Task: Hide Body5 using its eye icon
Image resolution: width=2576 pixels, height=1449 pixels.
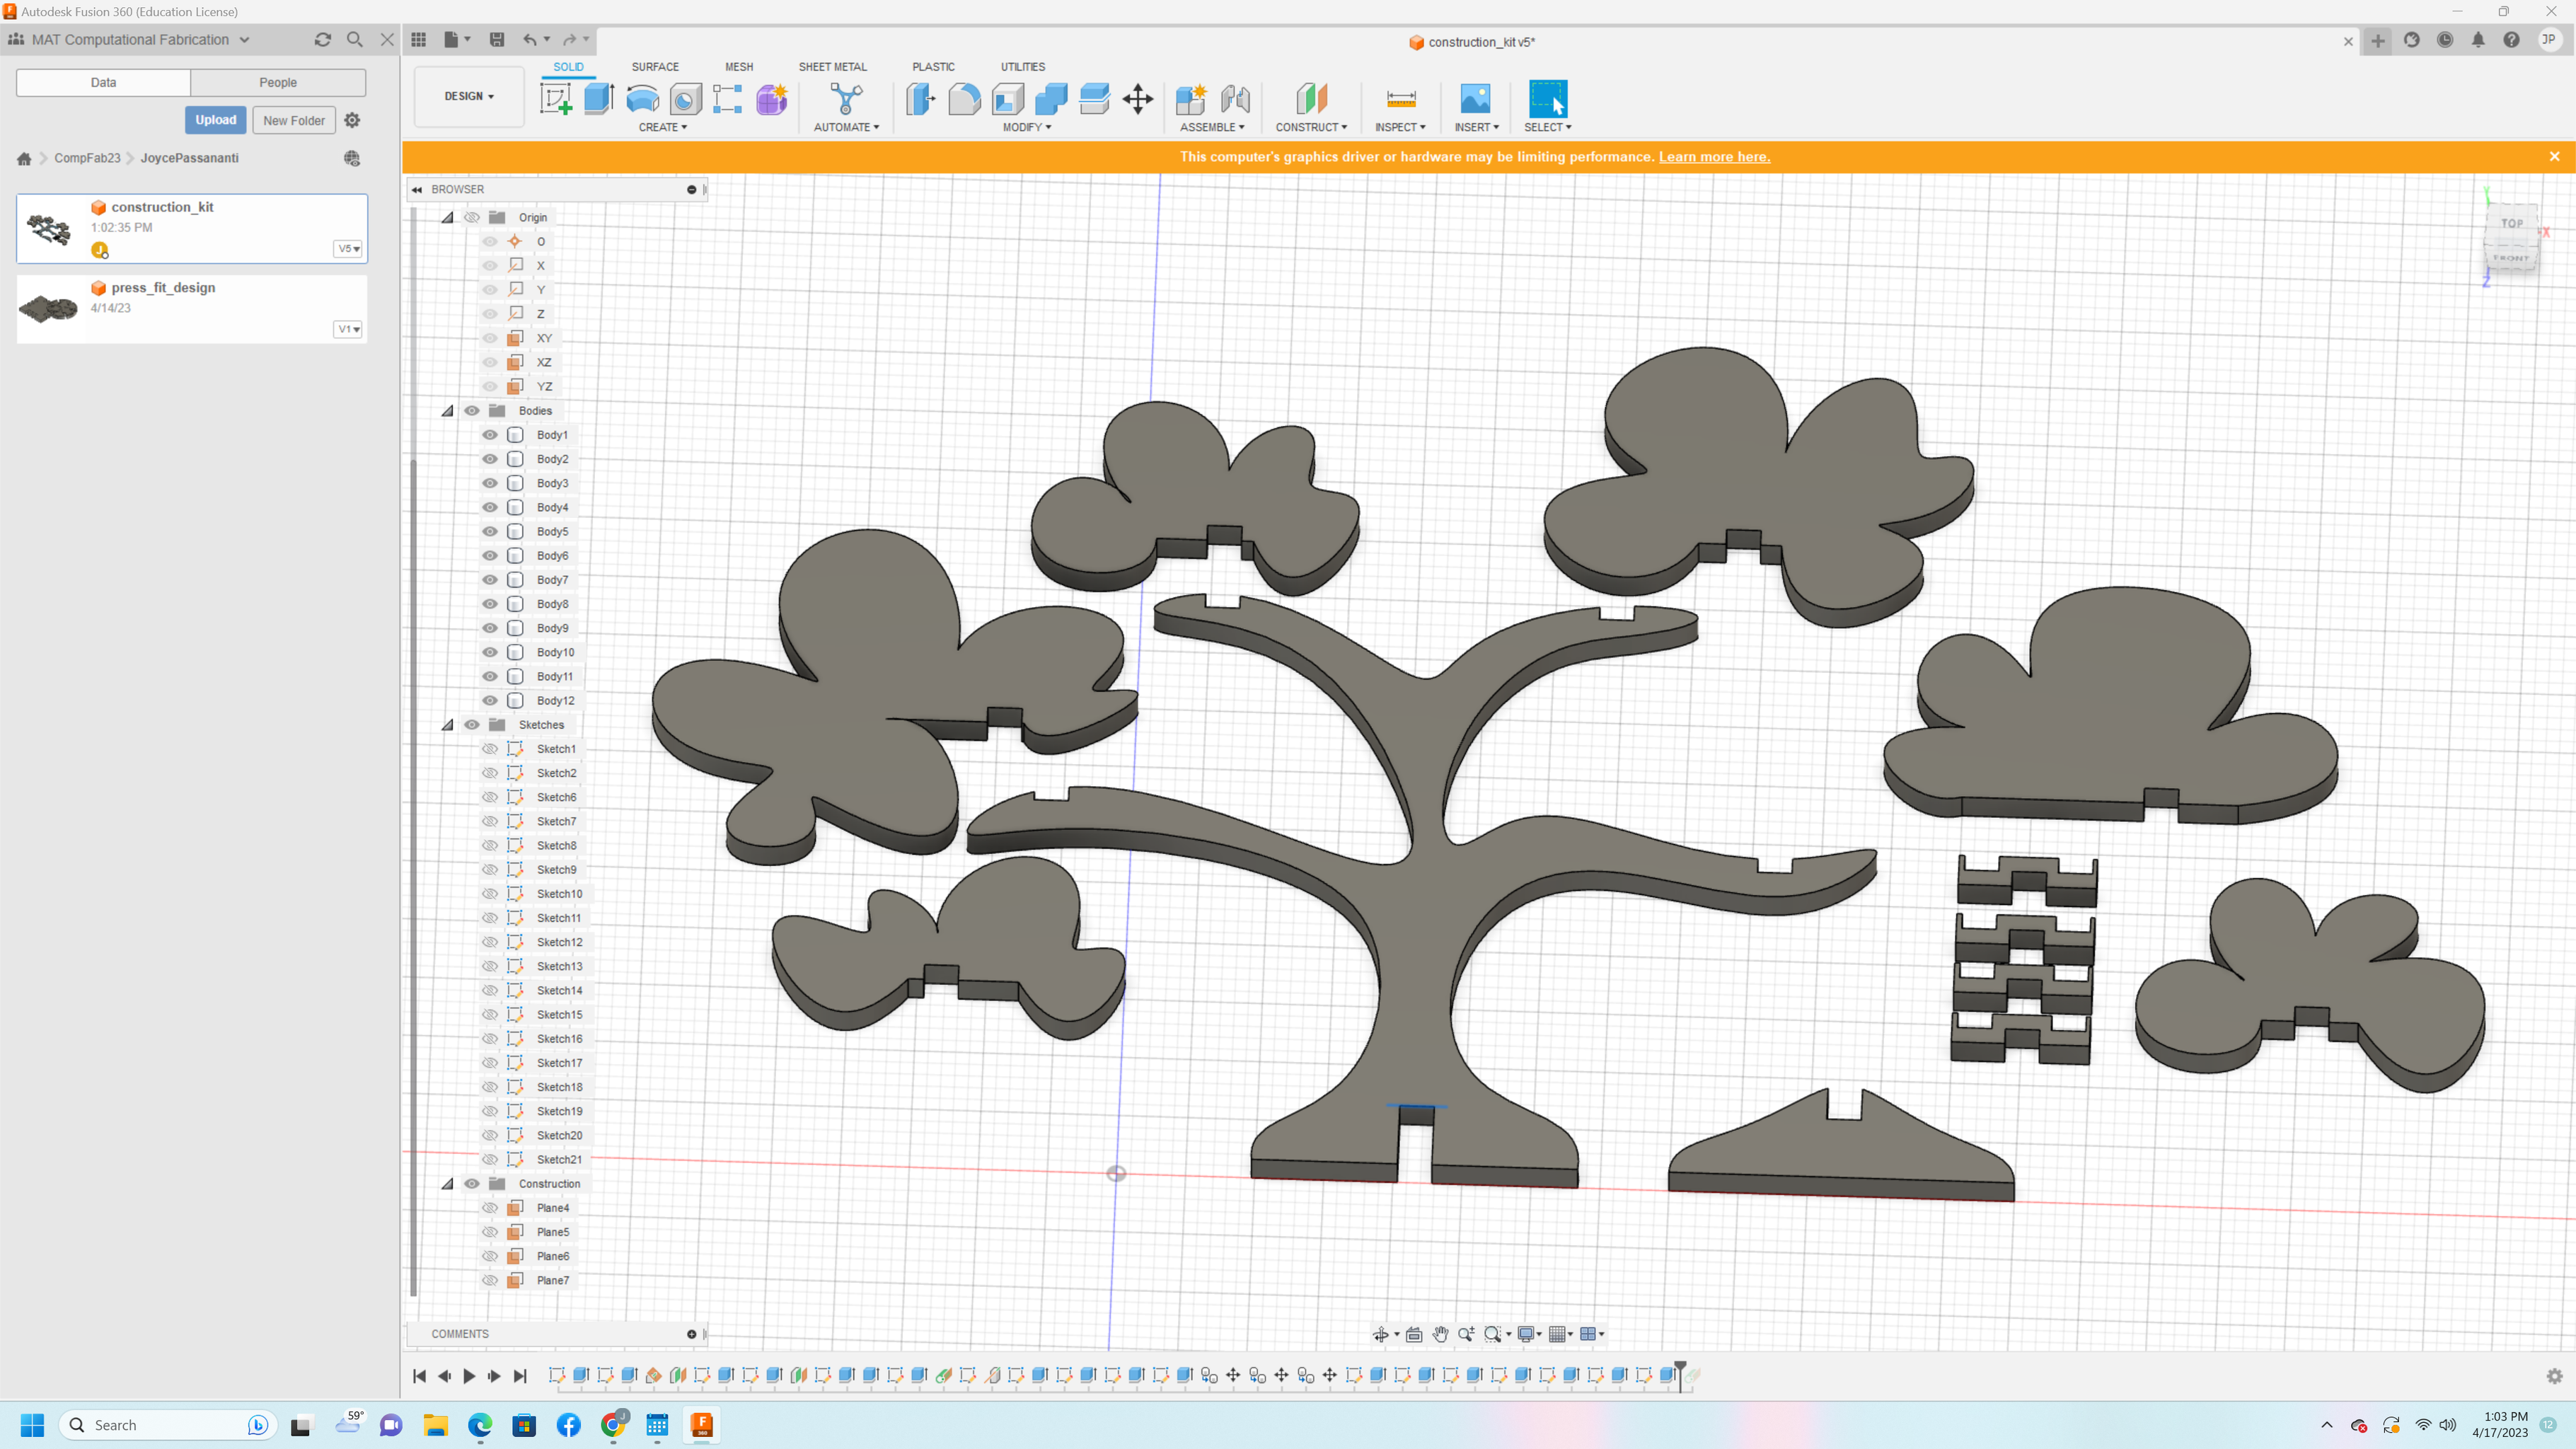Action: 490,532
